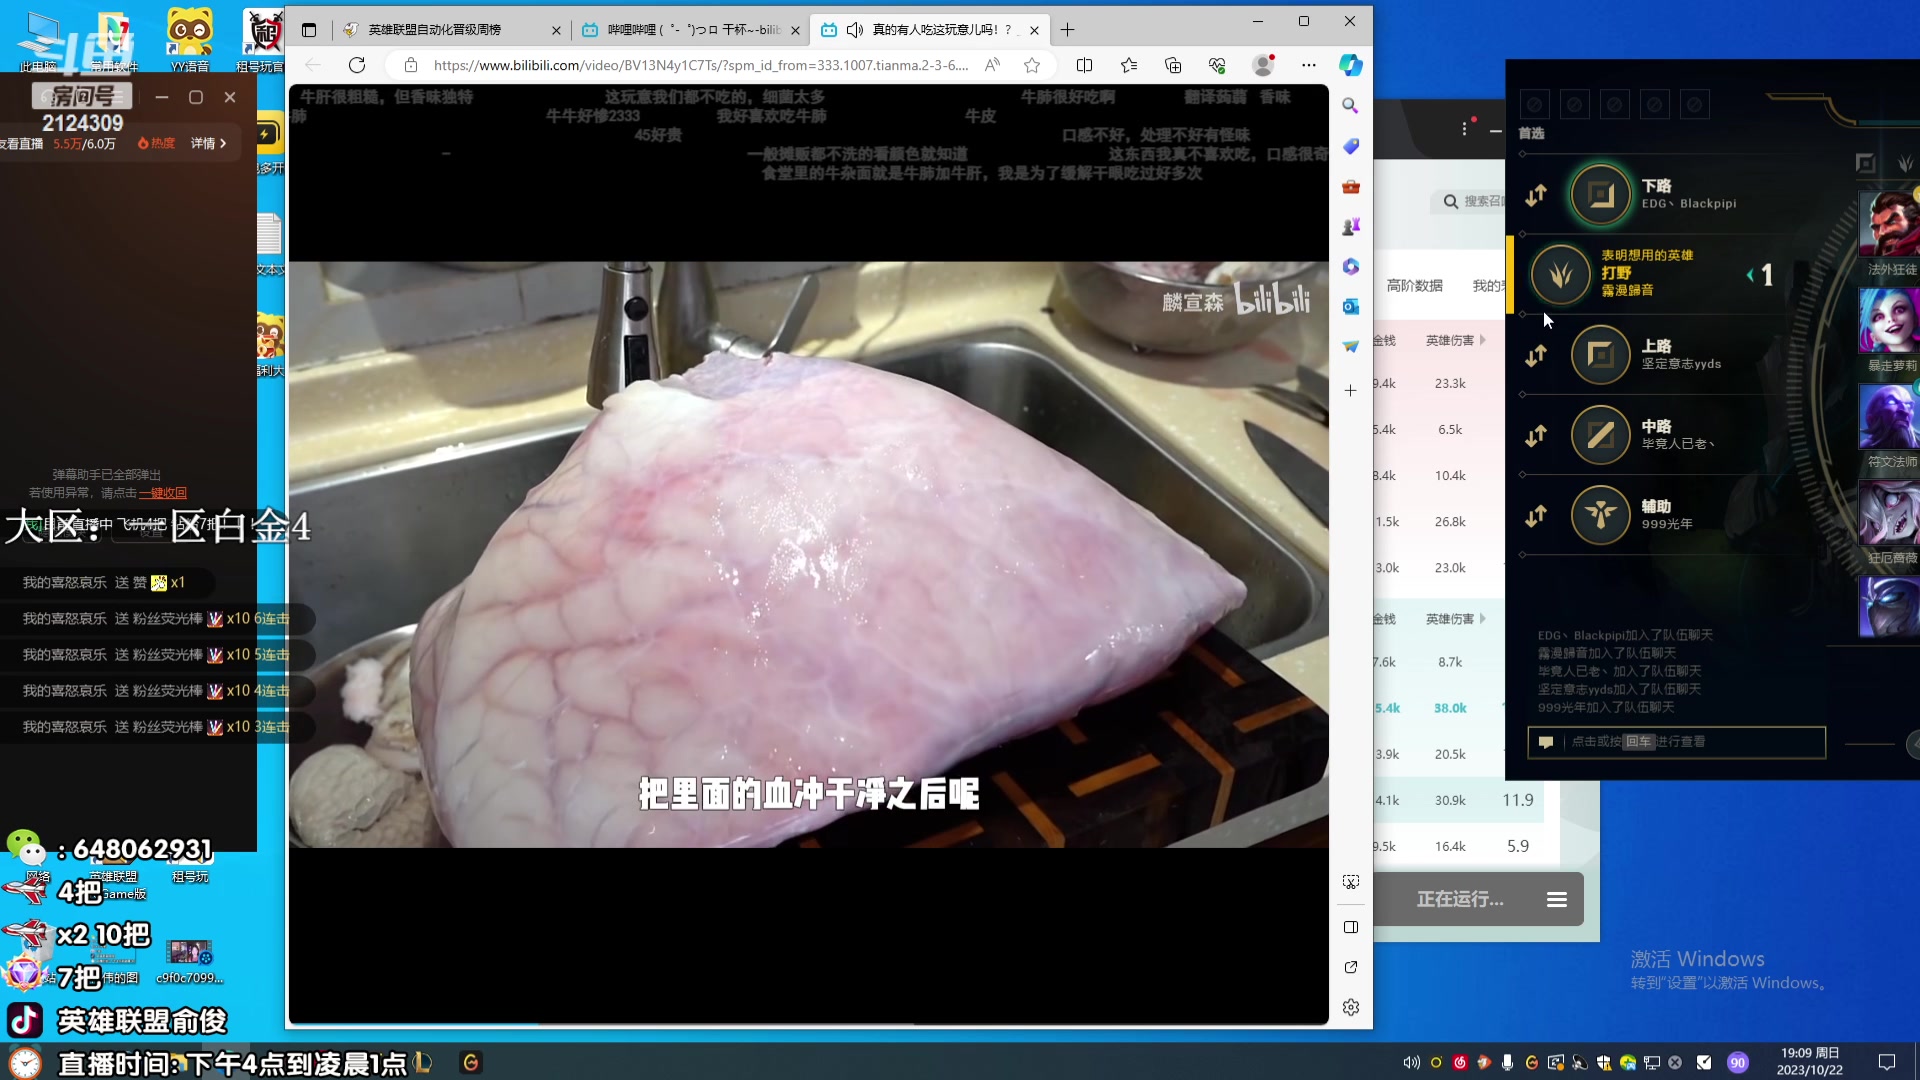Filter champions by jungle role

(1905, 163)
